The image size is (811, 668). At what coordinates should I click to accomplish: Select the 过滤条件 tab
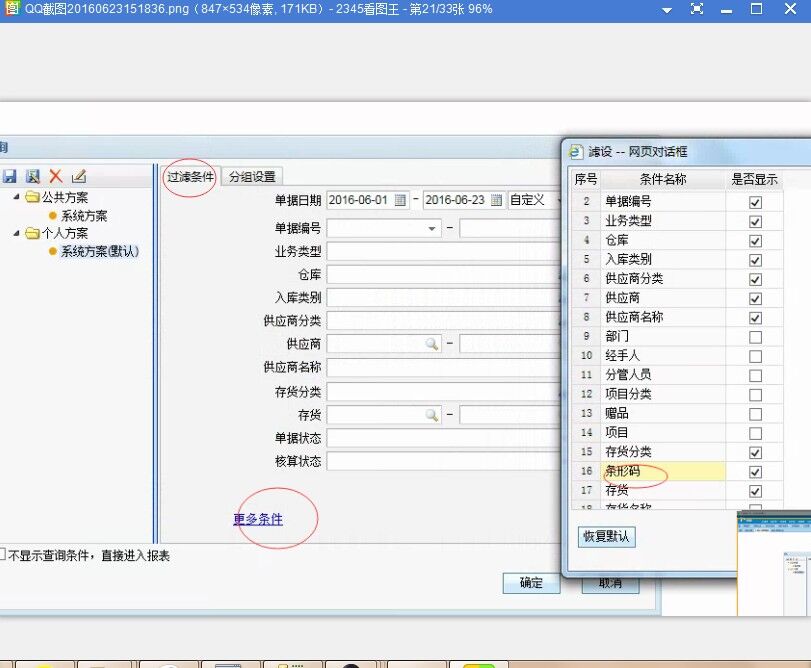190,177
